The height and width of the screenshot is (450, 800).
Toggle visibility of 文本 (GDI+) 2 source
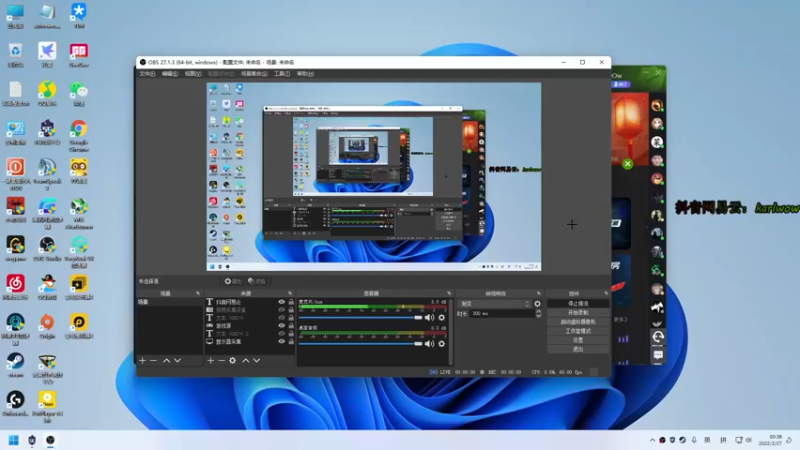coord(281,334)
